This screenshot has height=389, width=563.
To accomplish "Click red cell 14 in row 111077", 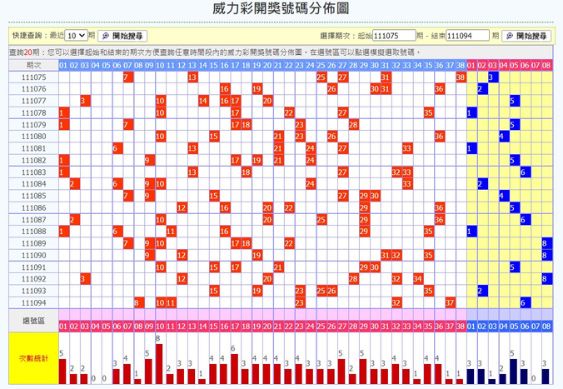I will 203,101.
